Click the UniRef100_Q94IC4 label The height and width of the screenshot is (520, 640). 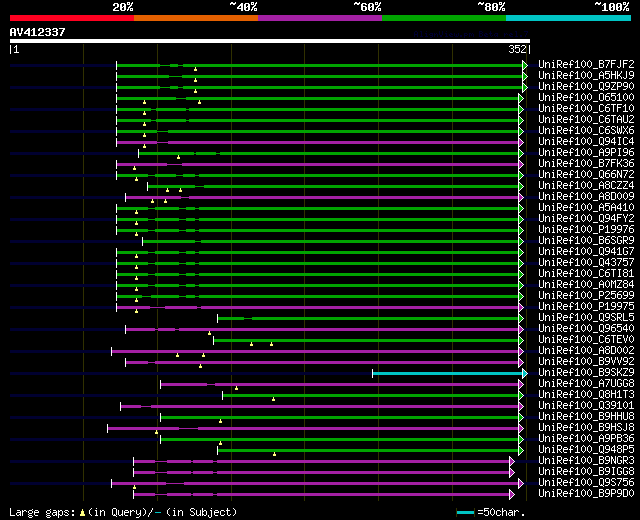point(586,142)
